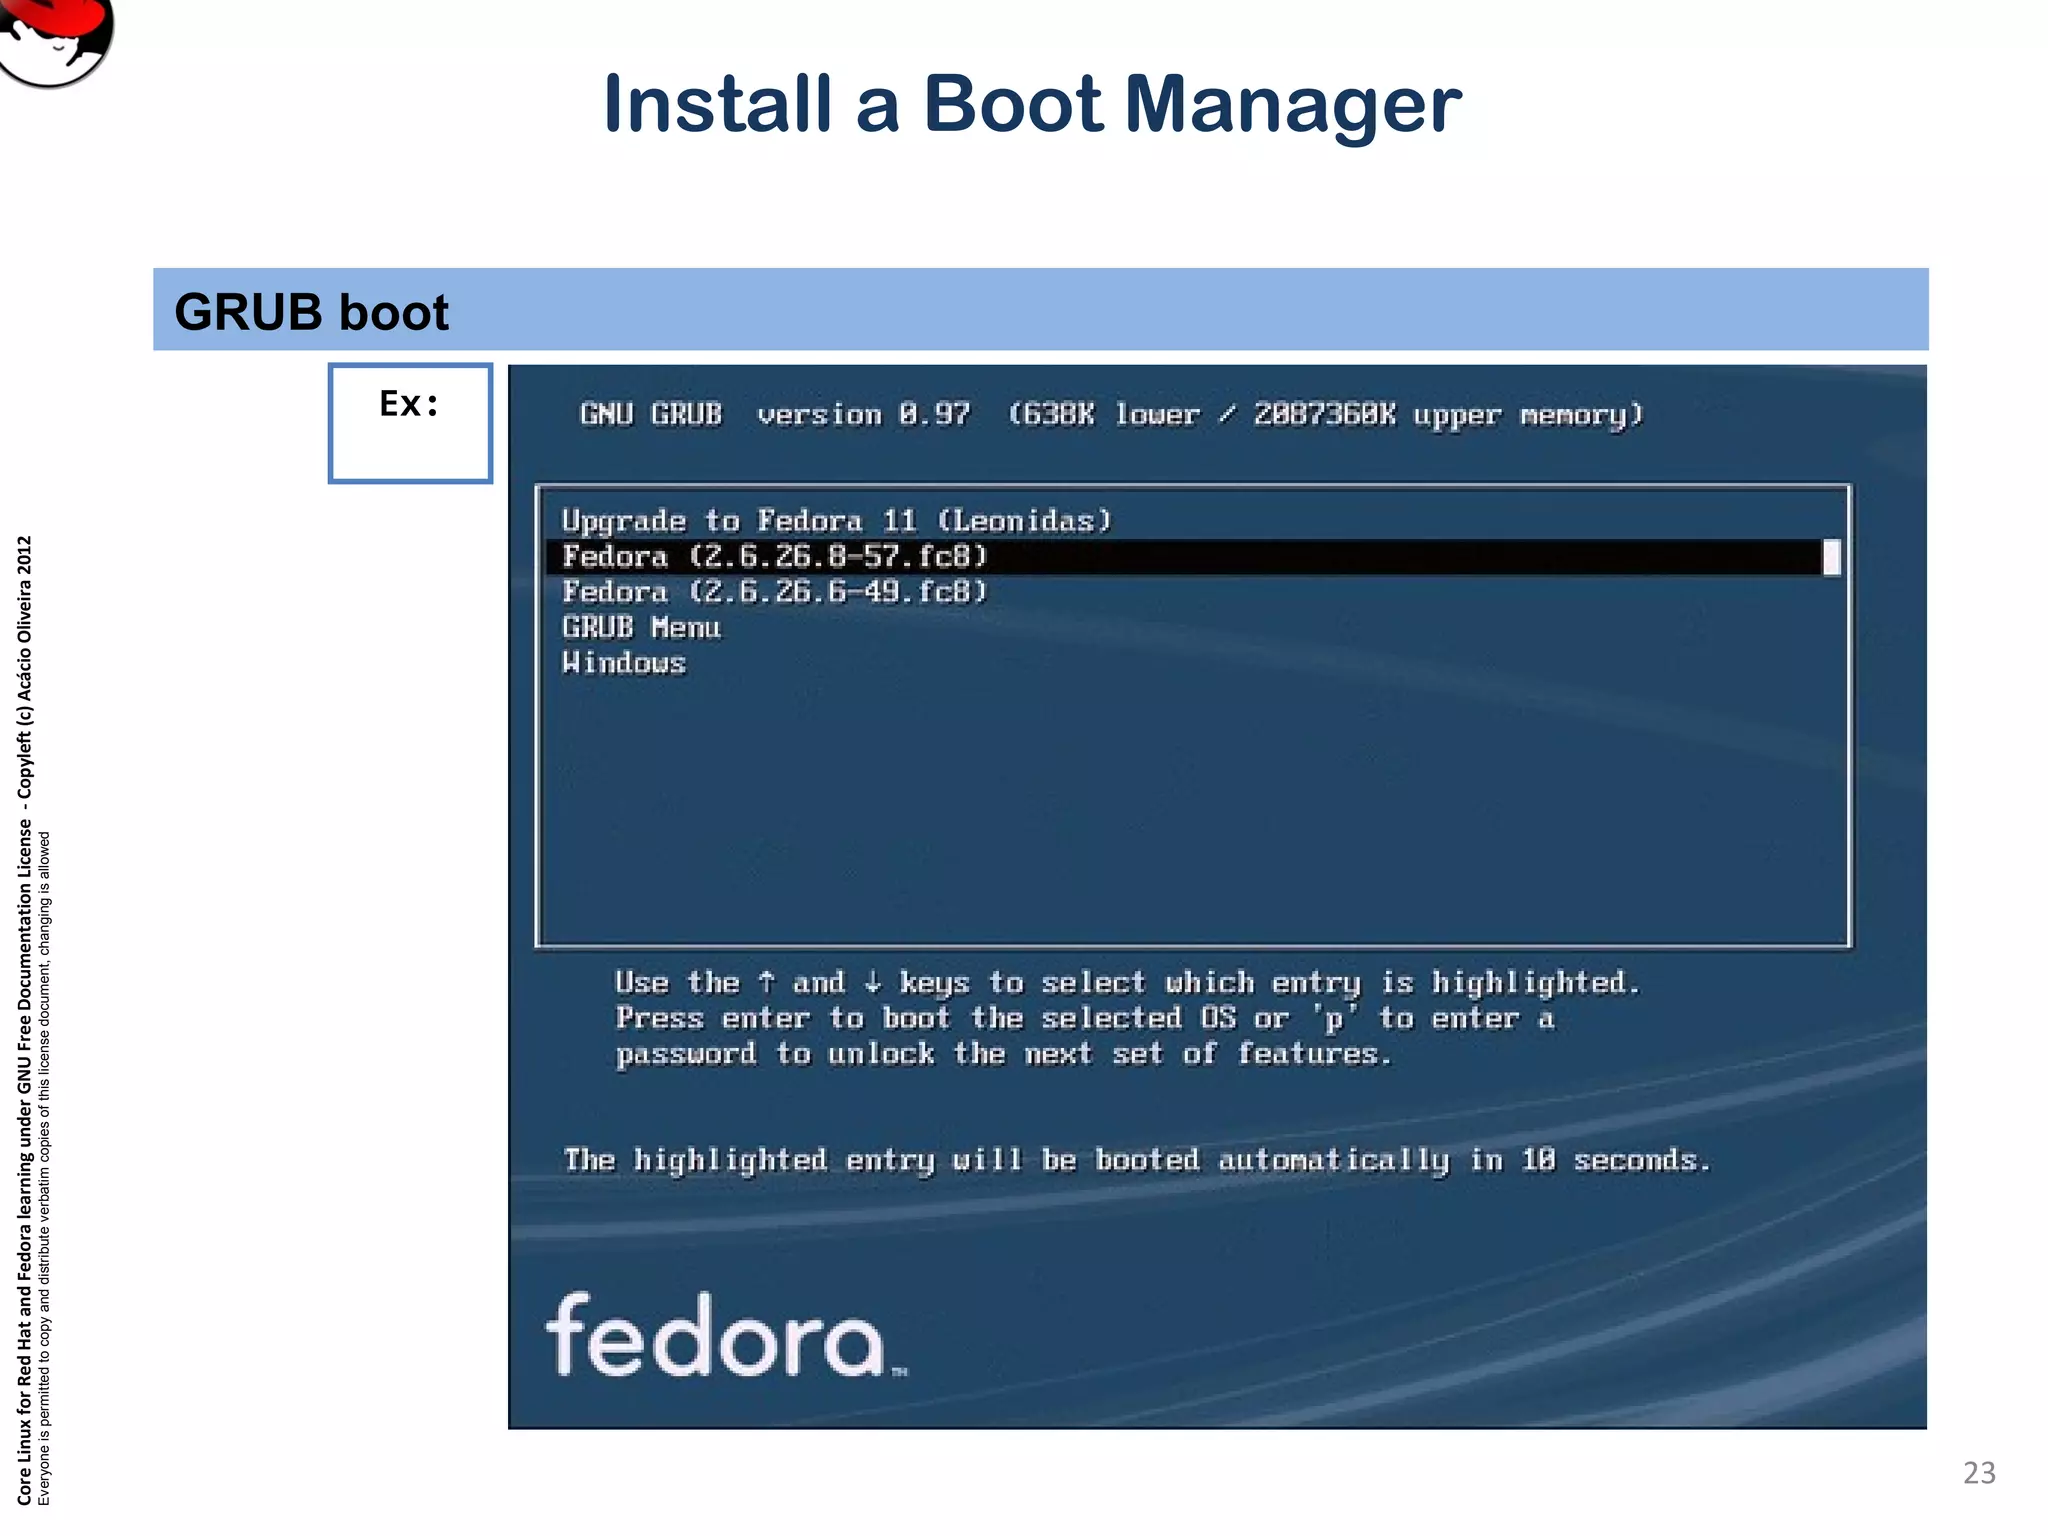Click the 'GRUB boot' section heading
Viewport: 2048px width, 1536px height.
click(311, 312)
